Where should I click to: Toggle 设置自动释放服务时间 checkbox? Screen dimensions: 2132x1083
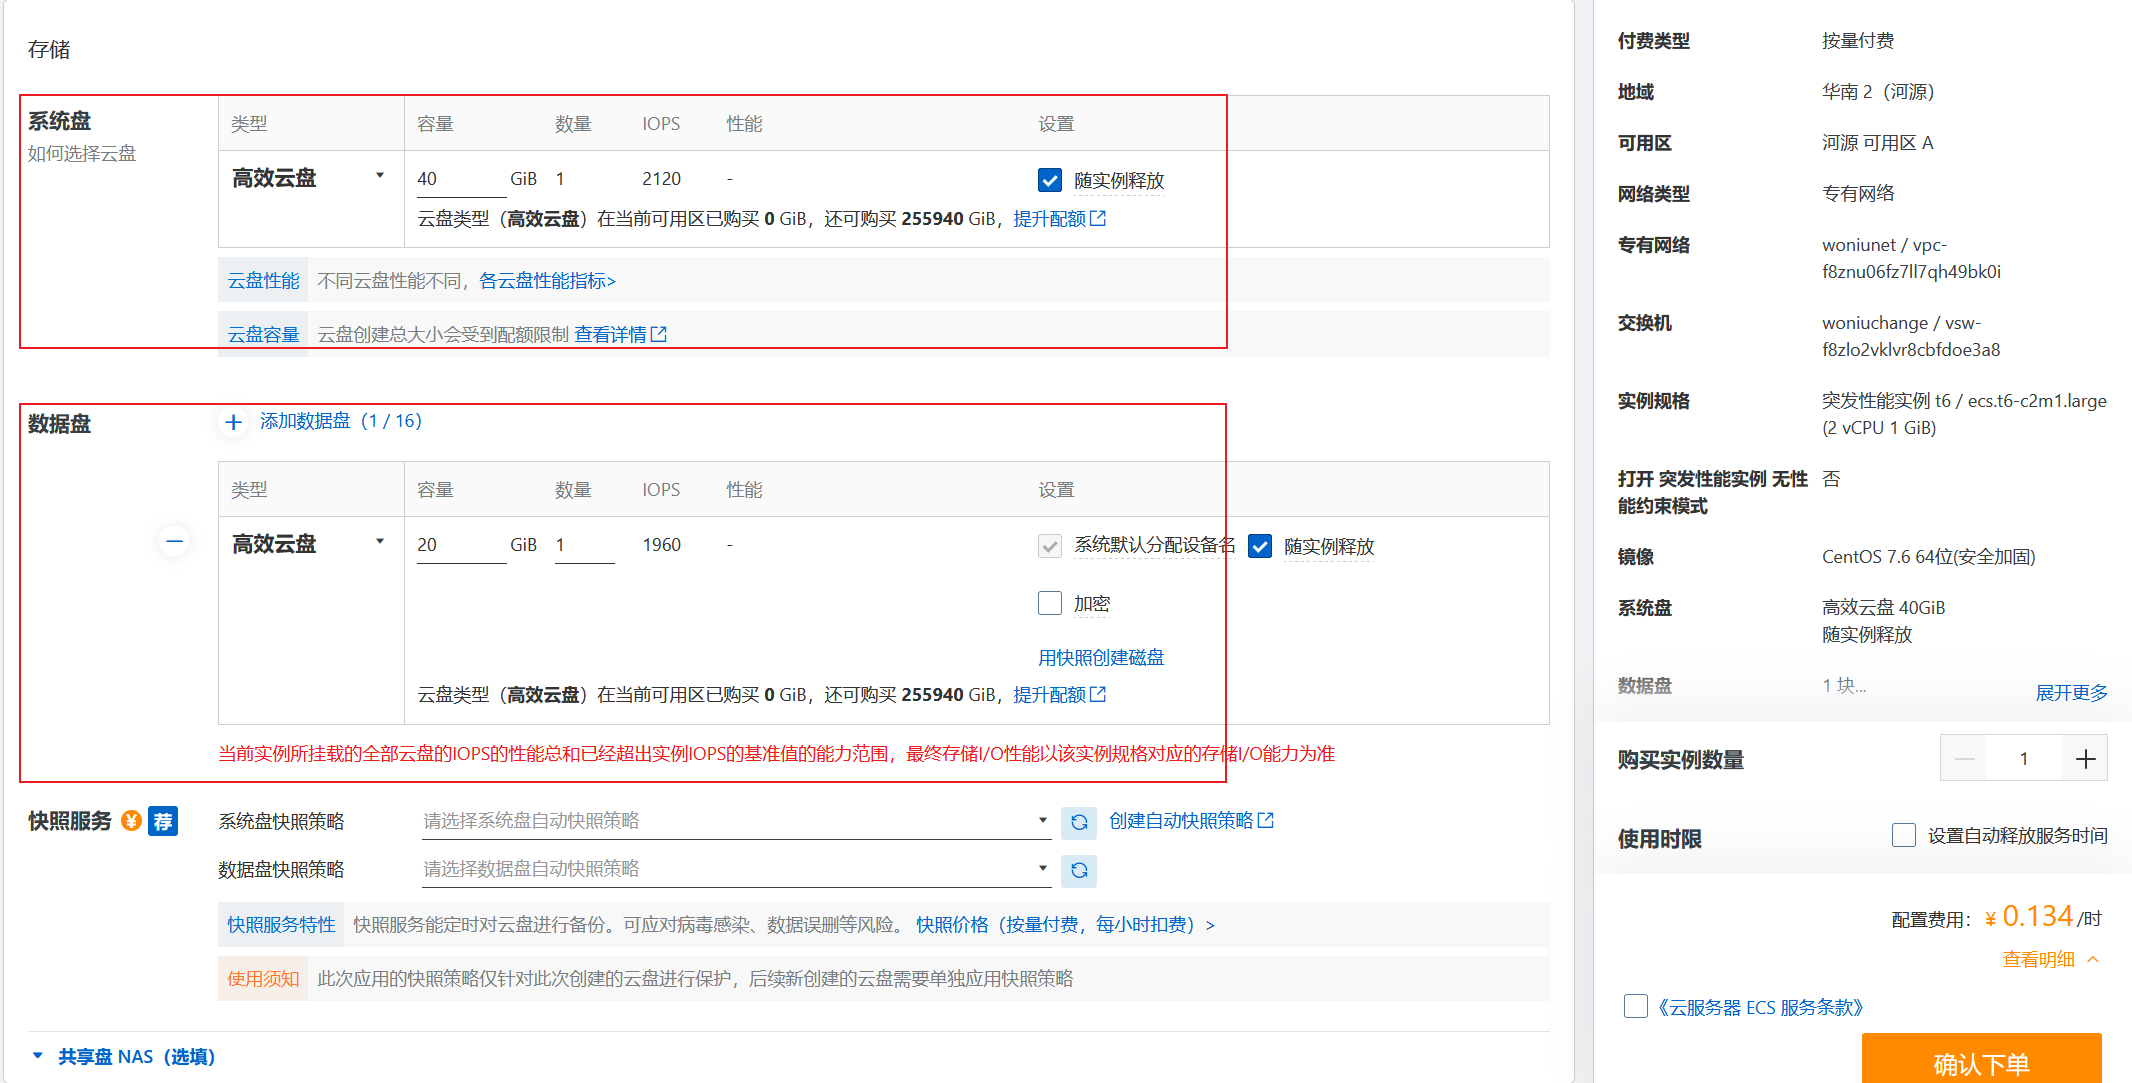point(1904,835)
